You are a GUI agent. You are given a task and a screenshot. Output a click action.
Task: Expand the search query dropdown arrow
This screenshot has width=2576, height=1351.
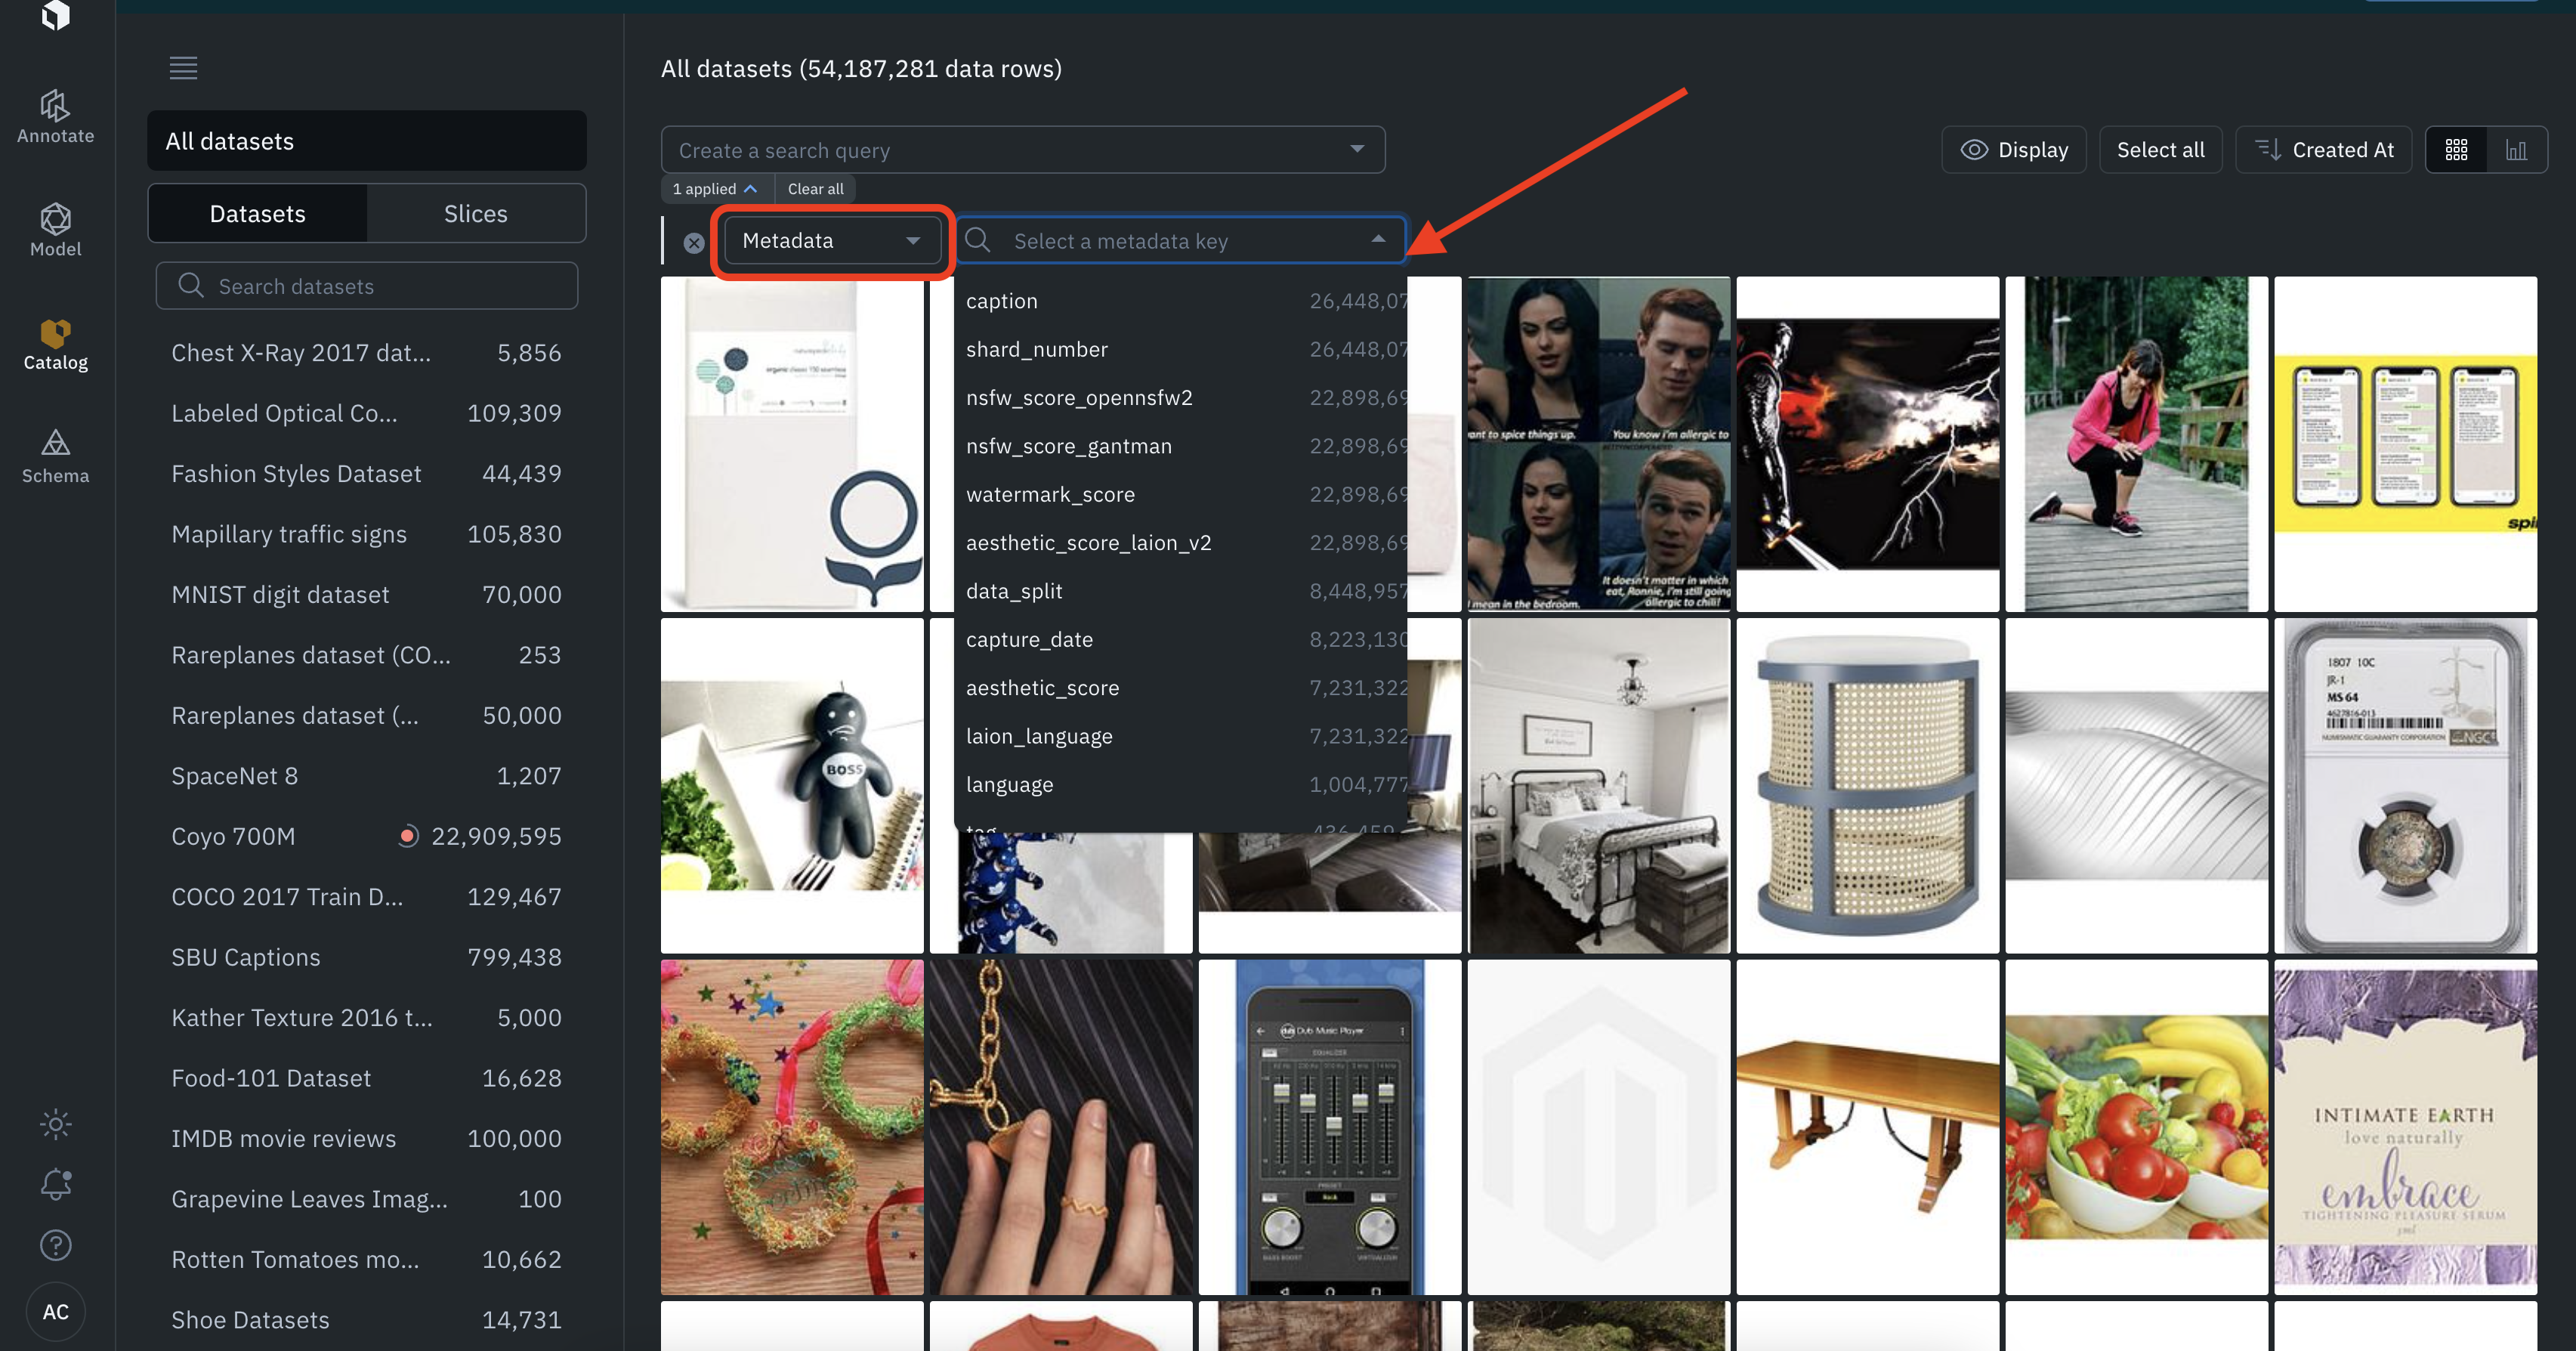1357,149
